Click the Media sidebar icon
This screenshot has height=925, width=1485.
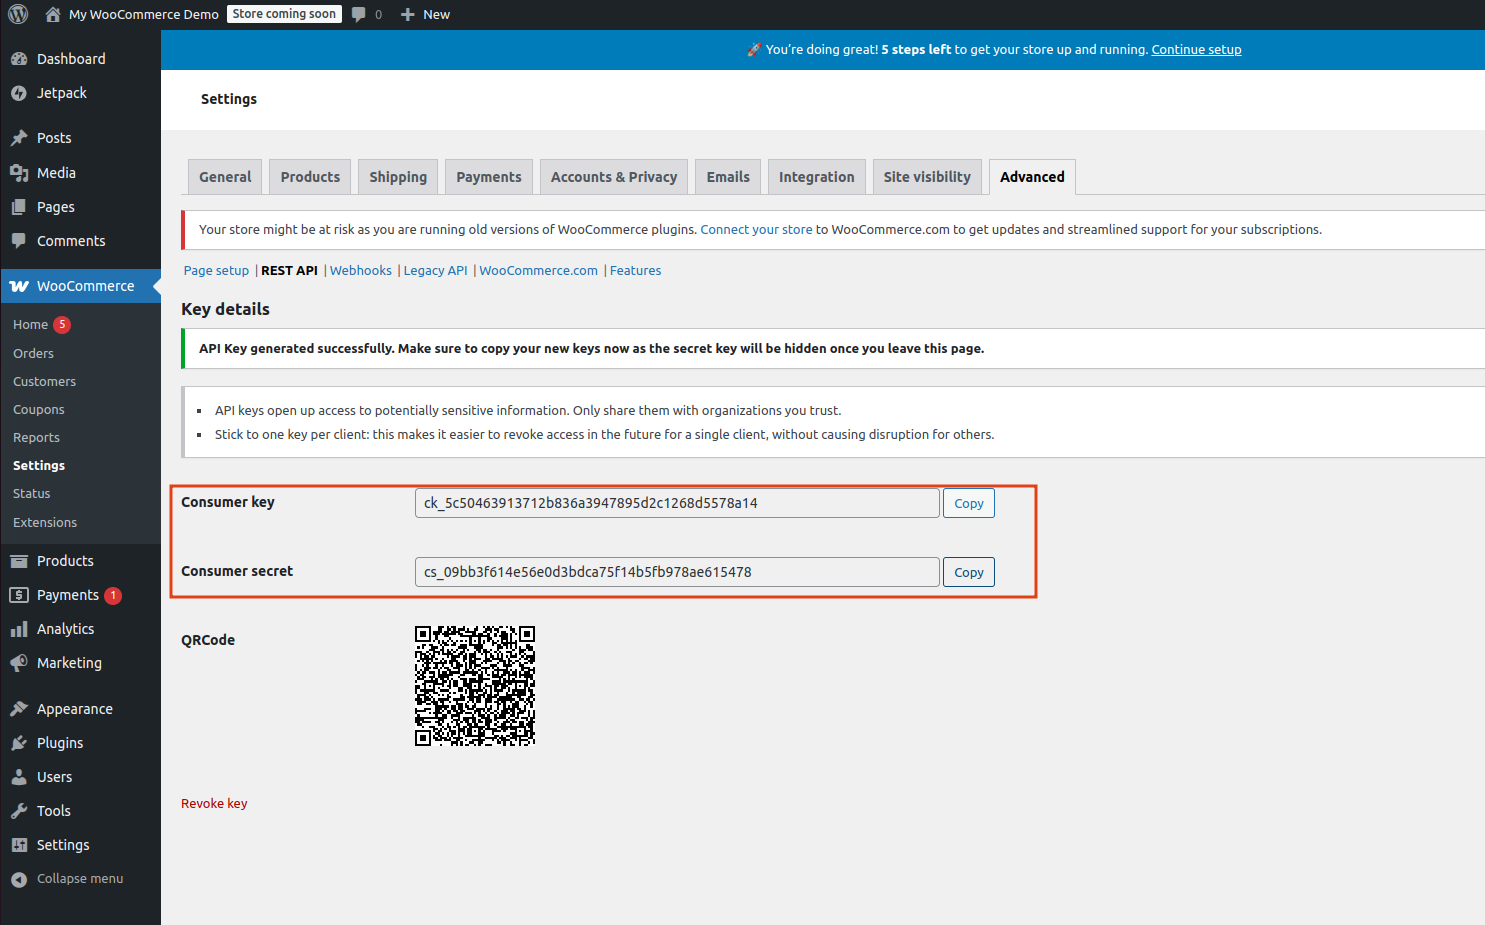[19, 173]
